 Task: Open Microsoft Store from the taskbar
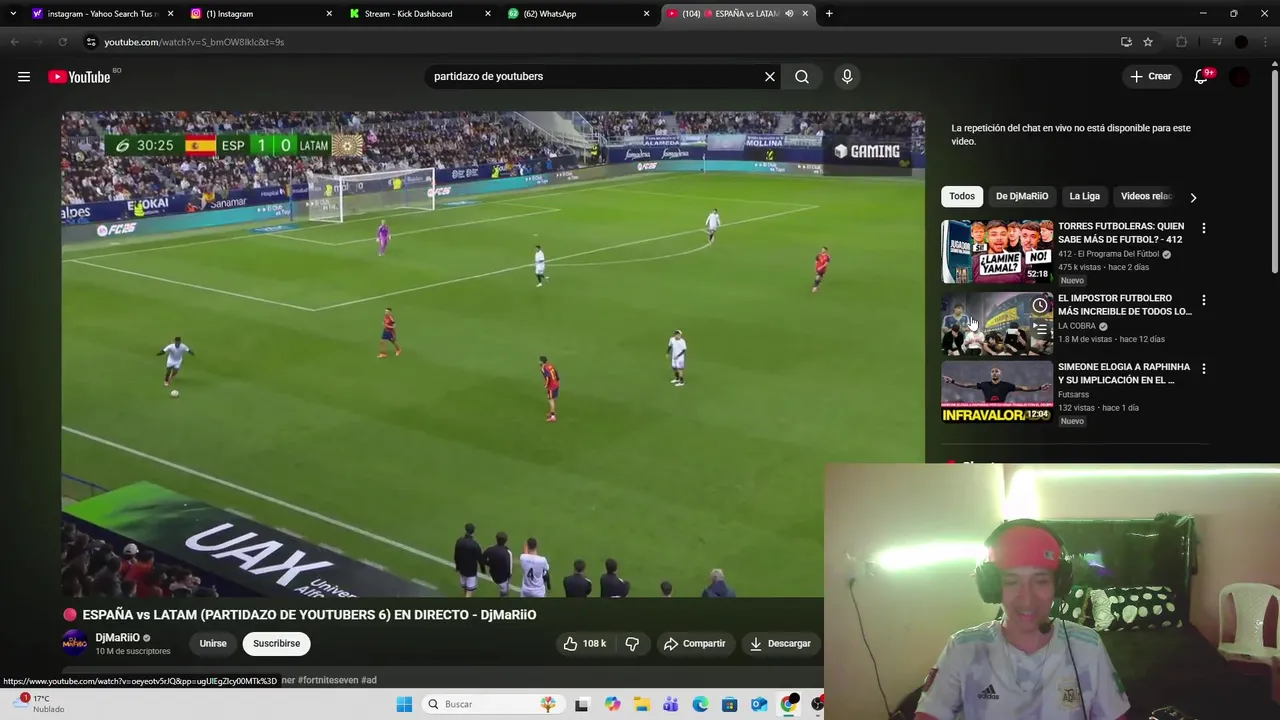tap(730, 704)
